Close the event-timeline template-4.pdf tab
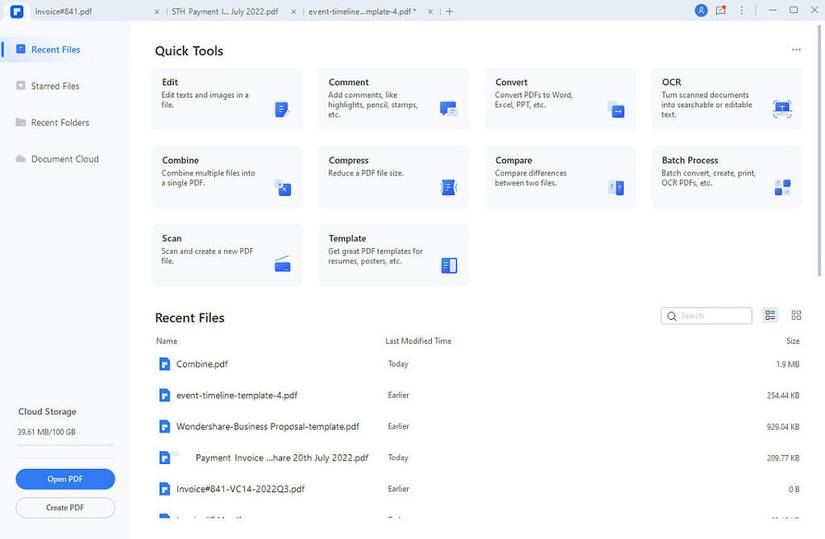Viewport: 825px width, 539px height. click(430, 11)
